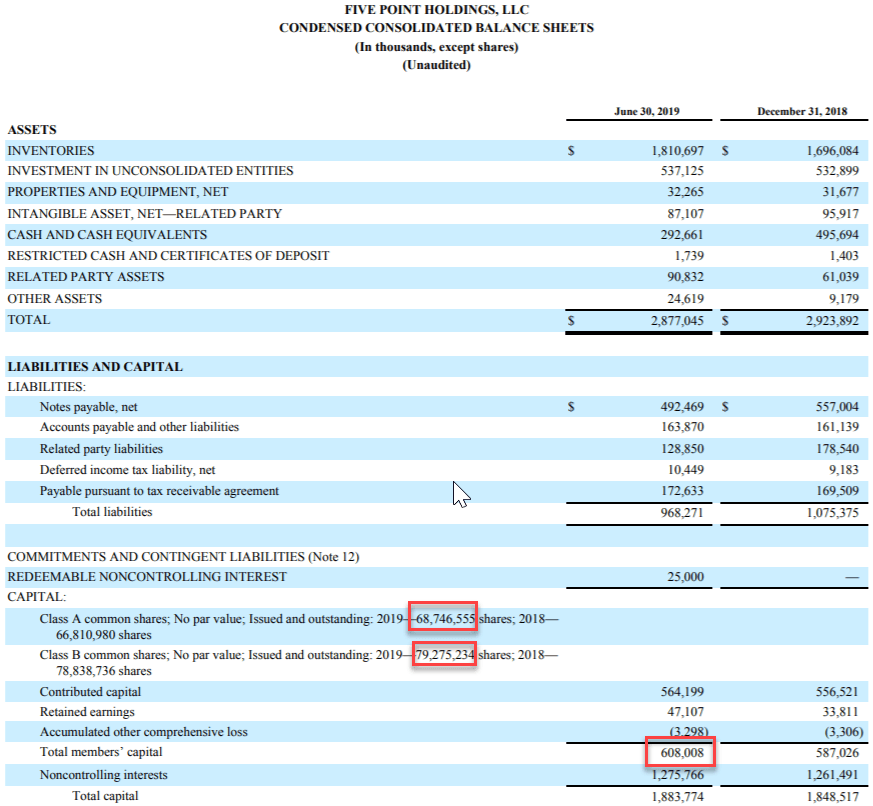
Task: Click LIABILITIES AND CAPITAL heading
Action: pos(95,367)
